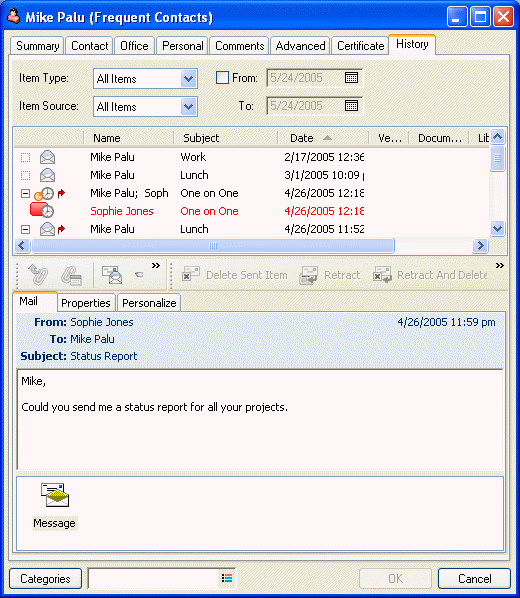Click the envelope document toolbar icon
This screenshot has height=598, width=520.
[112, 275]
